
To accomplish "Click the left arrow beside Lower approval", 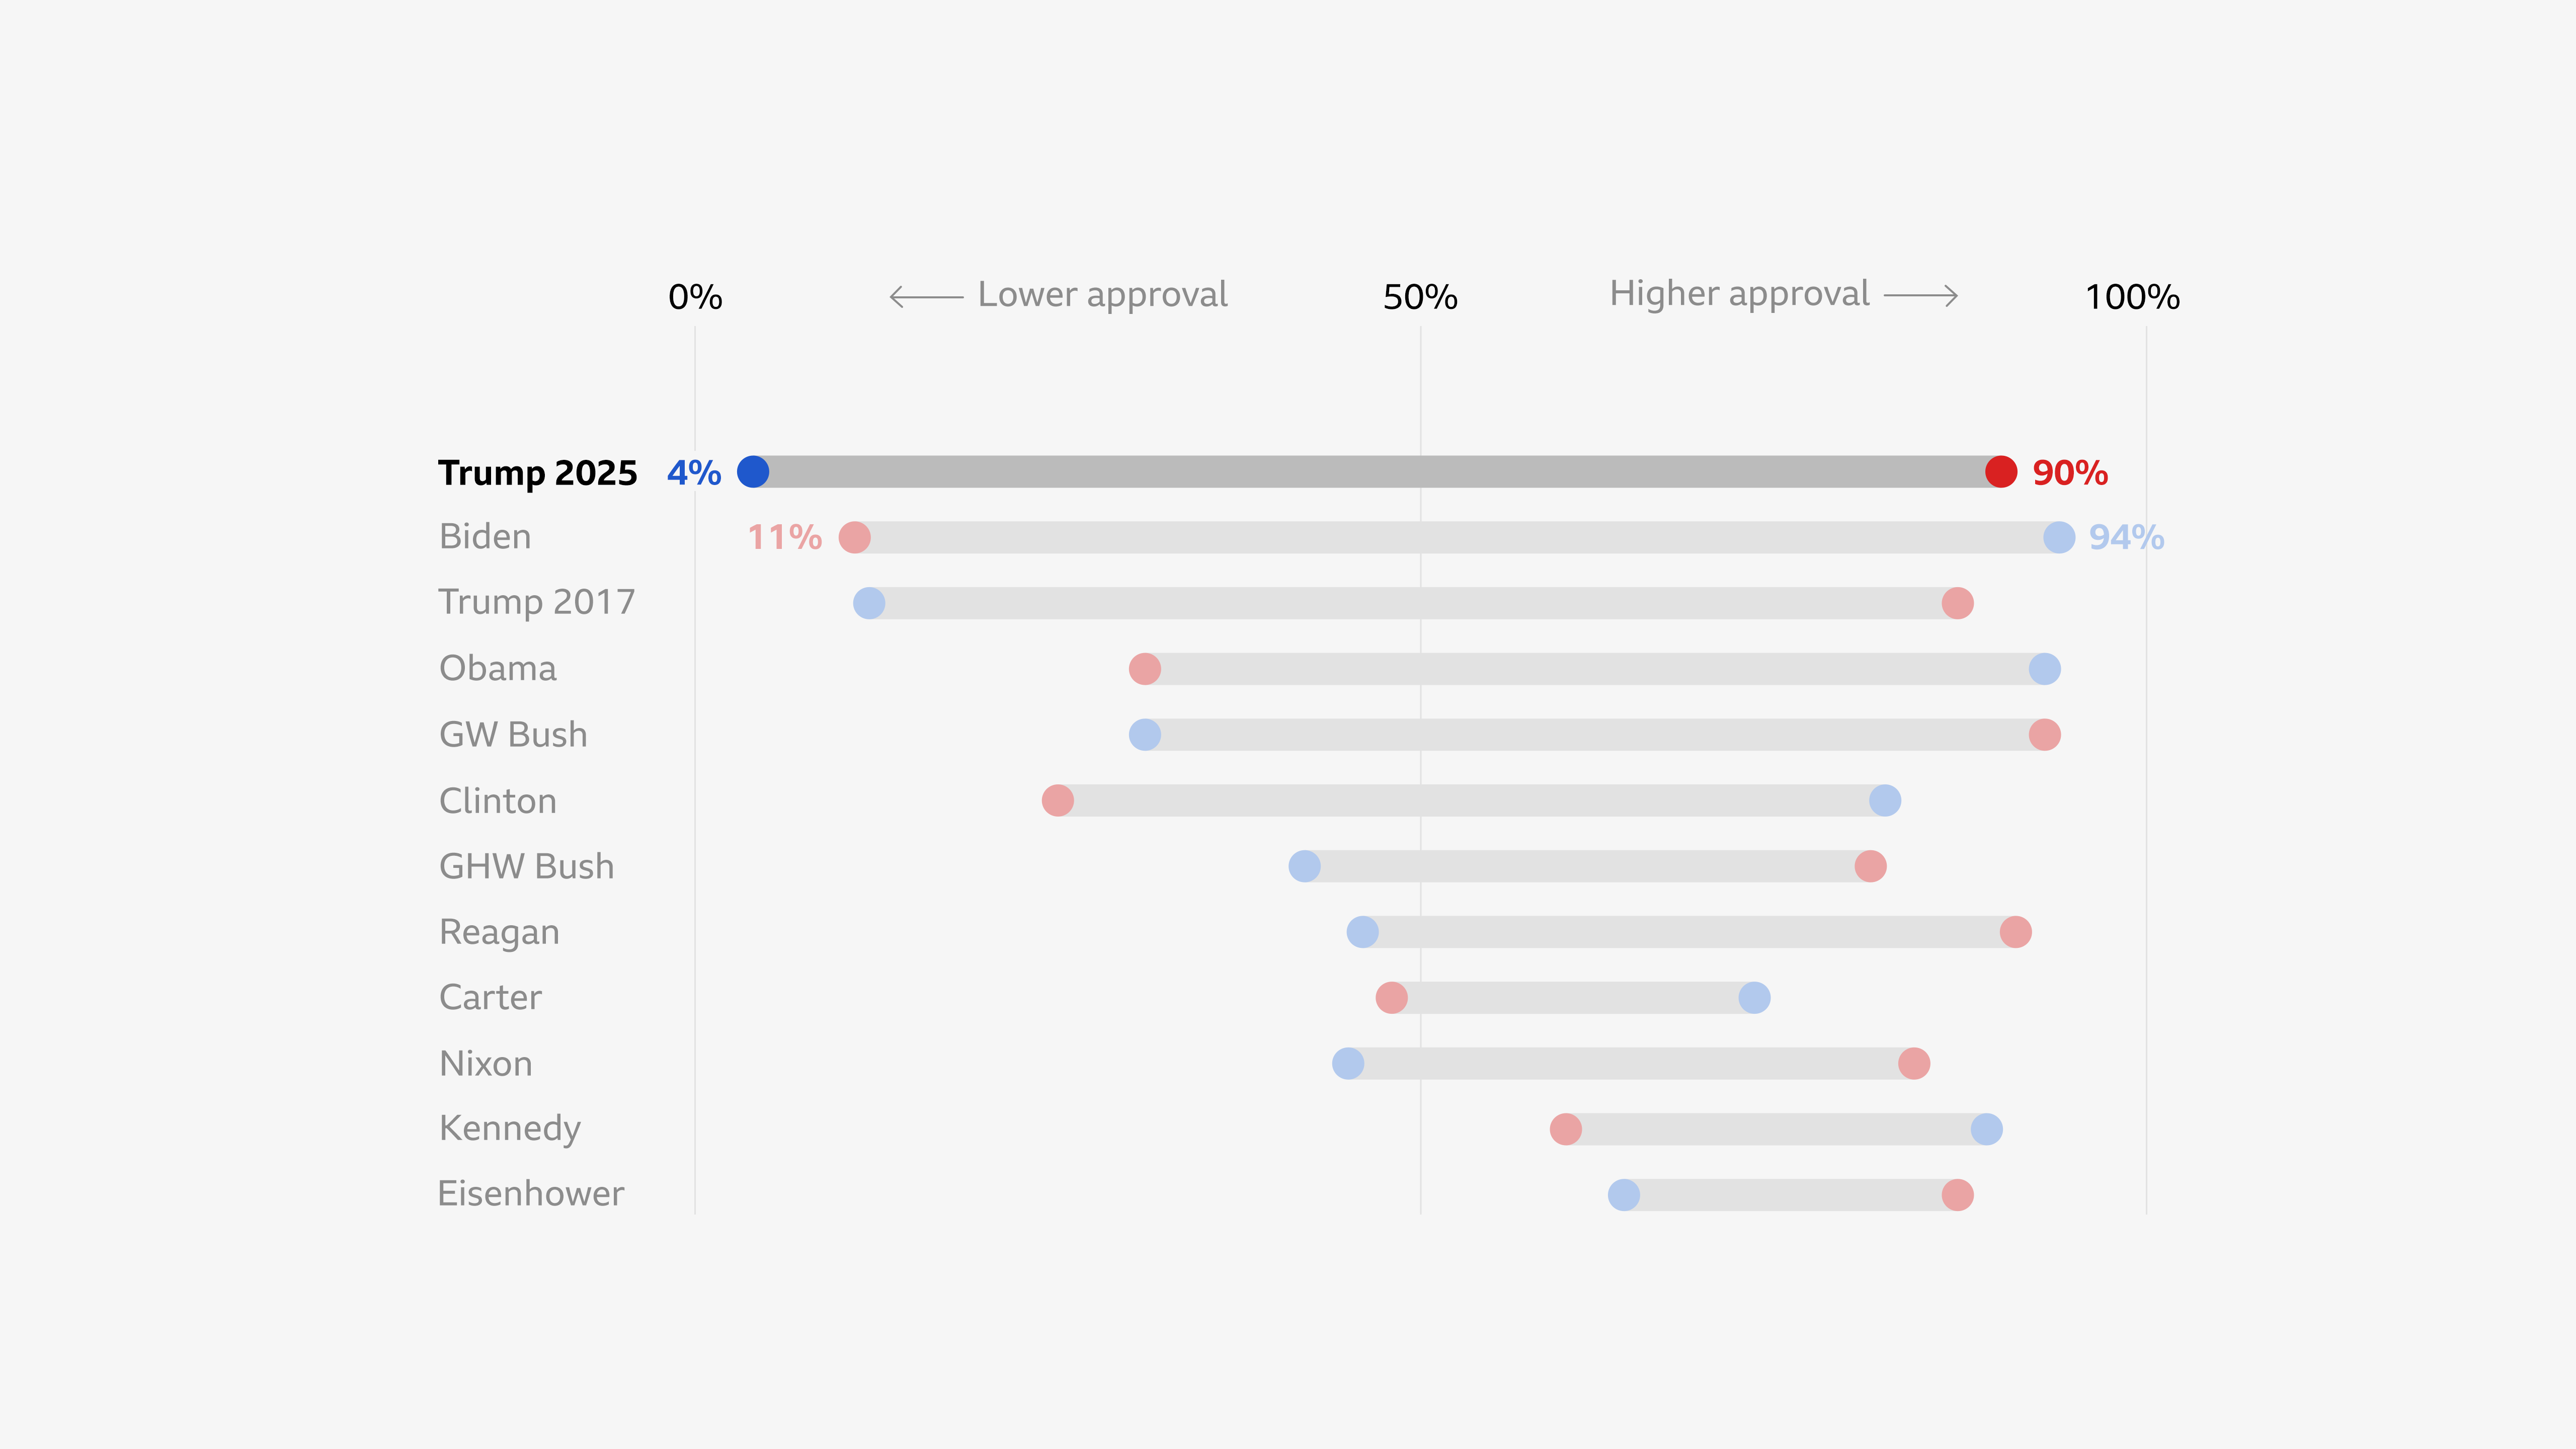I will (925, 297).
